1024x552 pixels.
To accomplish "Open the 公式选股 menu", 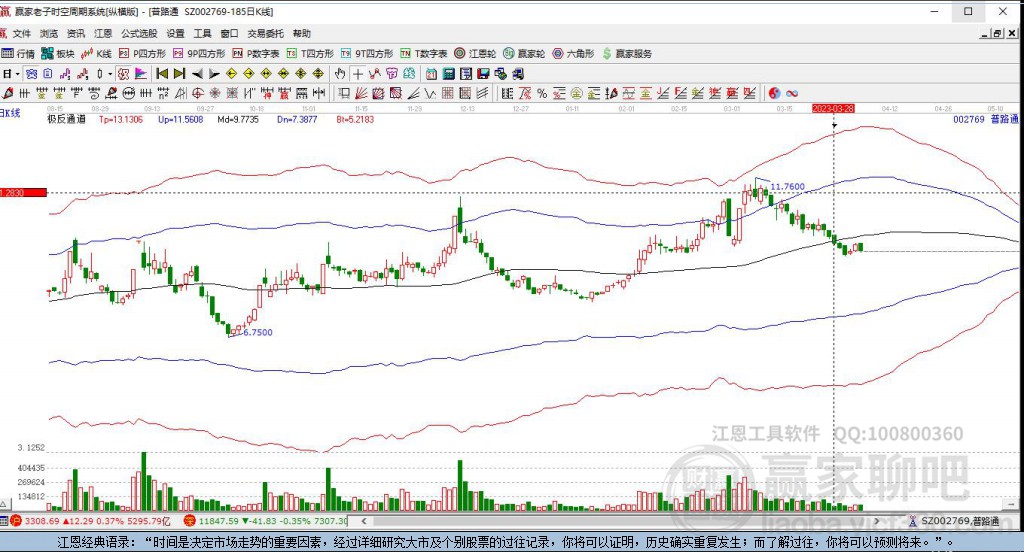I will pos(138,33).
